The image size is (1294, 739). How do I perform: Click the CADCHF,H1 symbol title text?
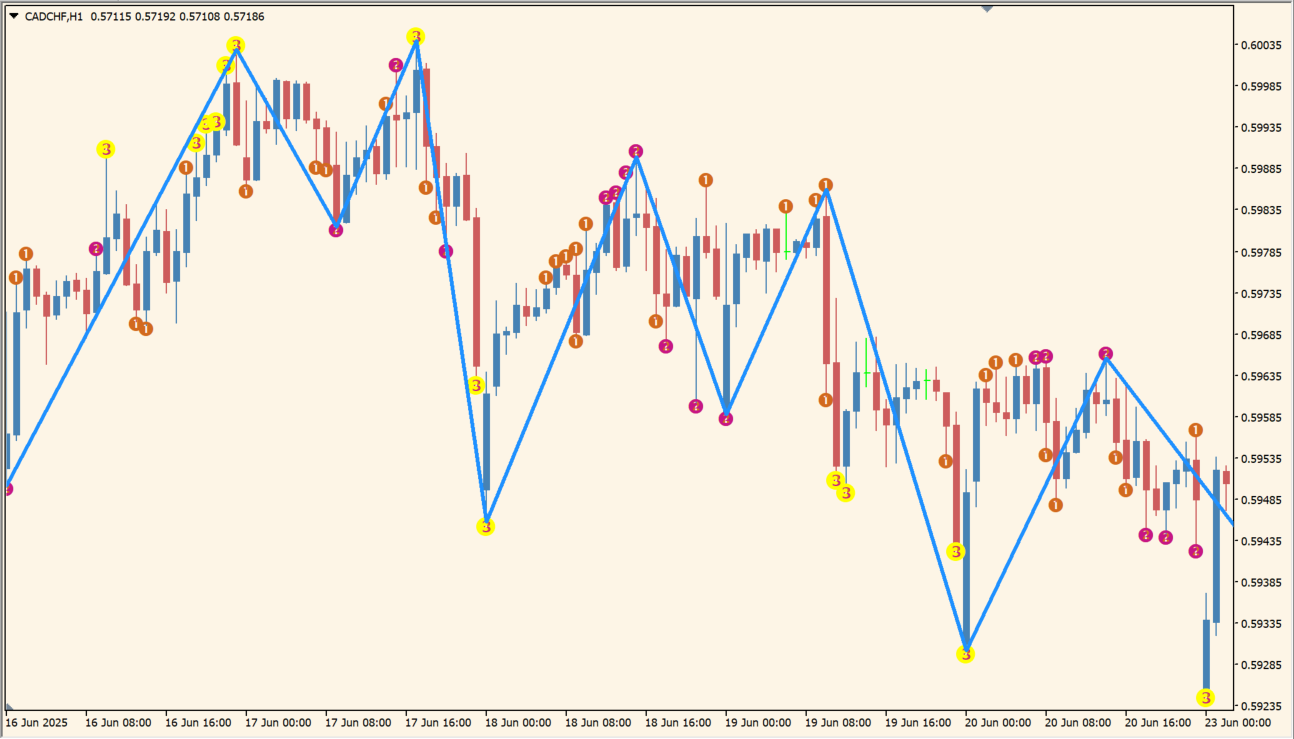(54, 17)
